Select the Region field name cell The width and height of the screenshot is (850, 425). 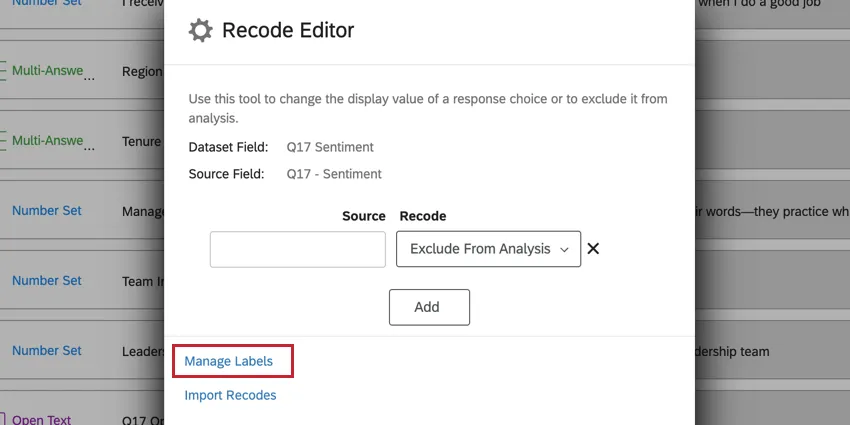142,72
